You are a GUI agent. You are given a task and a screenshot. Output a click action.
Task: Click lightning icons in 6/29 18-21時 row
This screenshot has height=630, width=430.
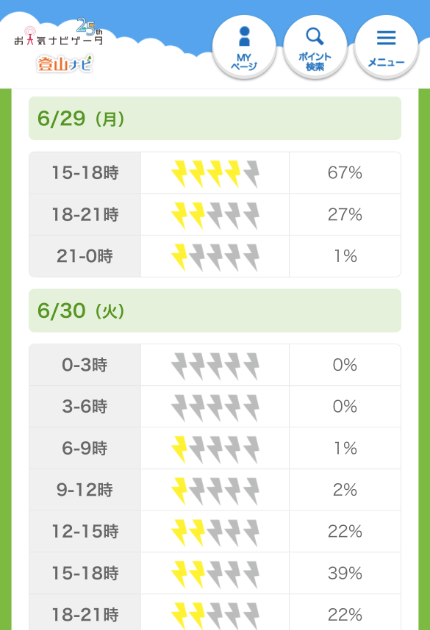click(215, 215)
